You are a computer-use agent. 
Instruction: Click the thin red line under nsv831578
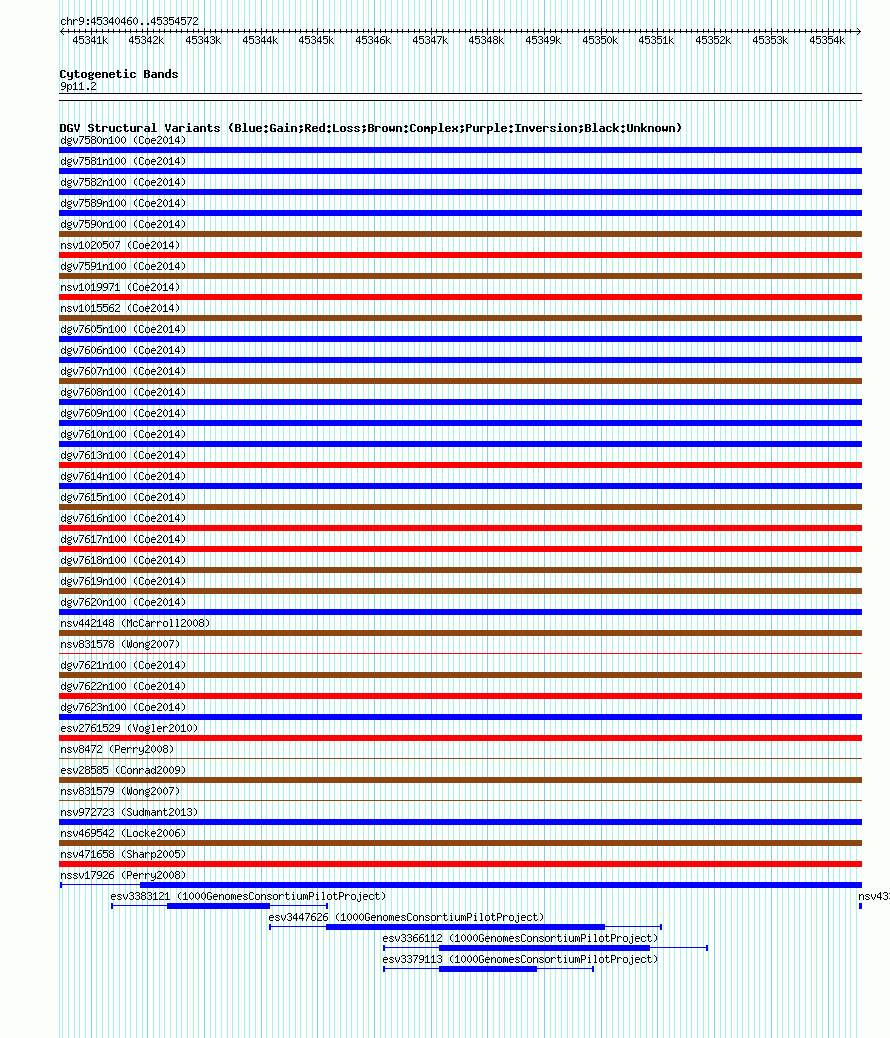(x=460, y=654)
